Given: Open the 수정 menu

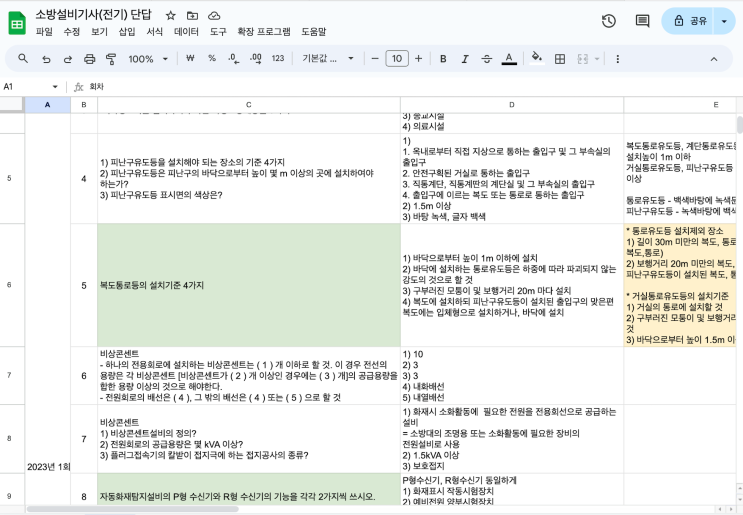Looking at the screenshot, I should click(x=72, y=32).
